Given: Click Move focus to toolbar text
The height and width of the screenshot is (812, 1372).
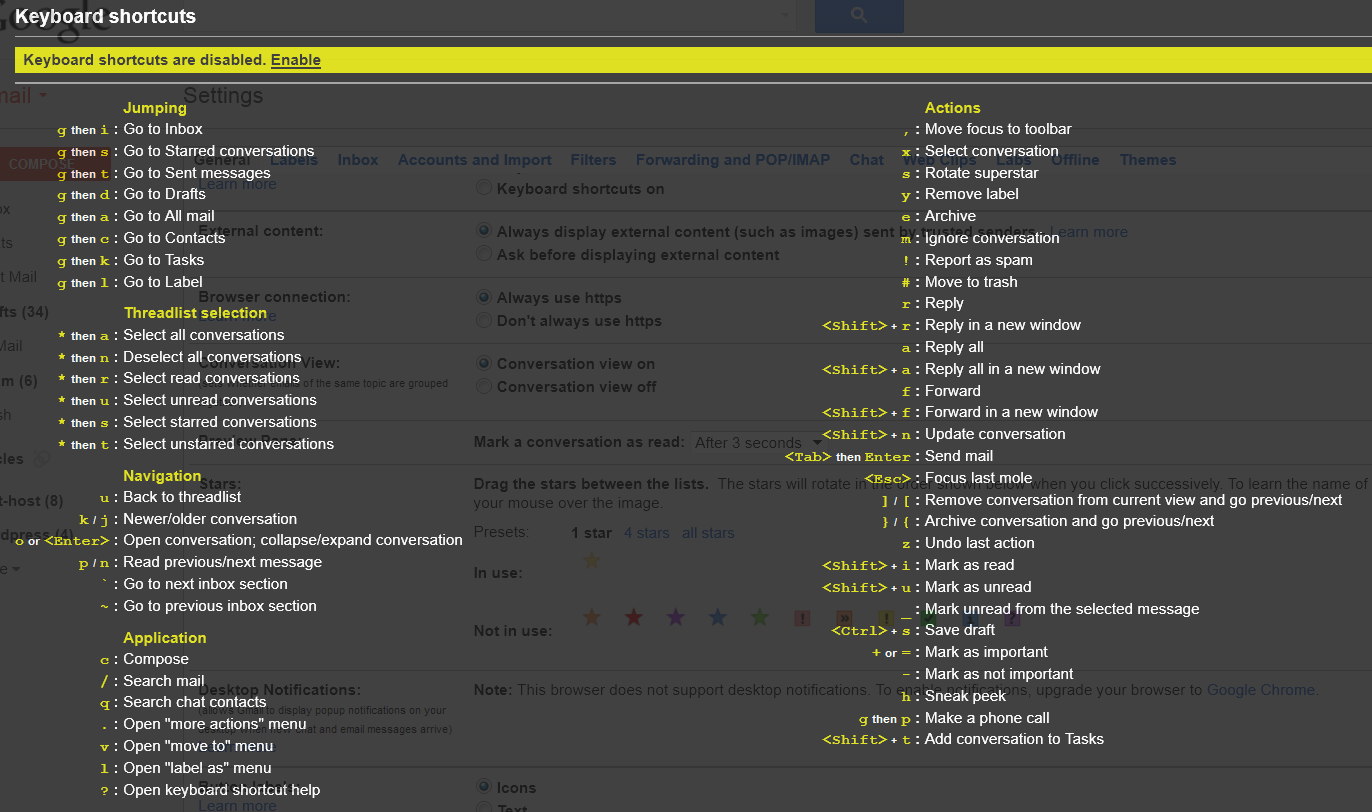Looking at the screenshot, I should point(998,129).
